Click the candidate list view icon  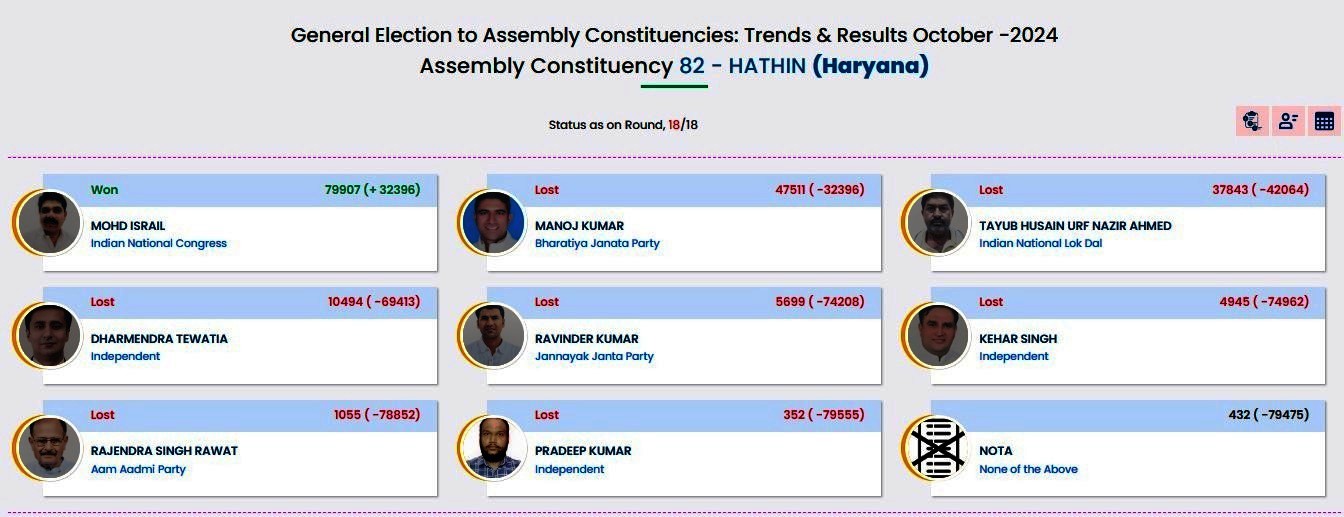(x=1288, y=121)
